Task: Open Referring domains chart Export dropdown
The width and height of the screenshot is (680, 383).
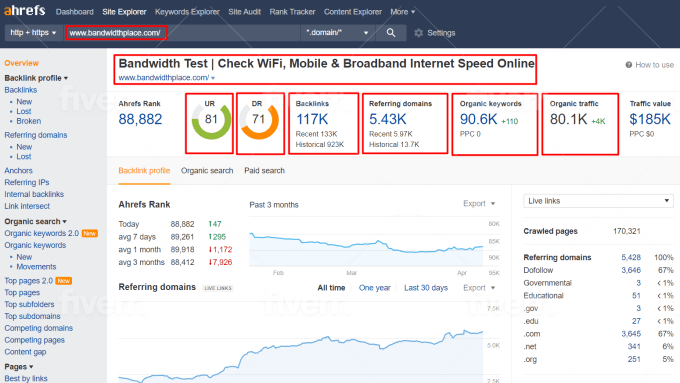Action: (x=479, y=288)
